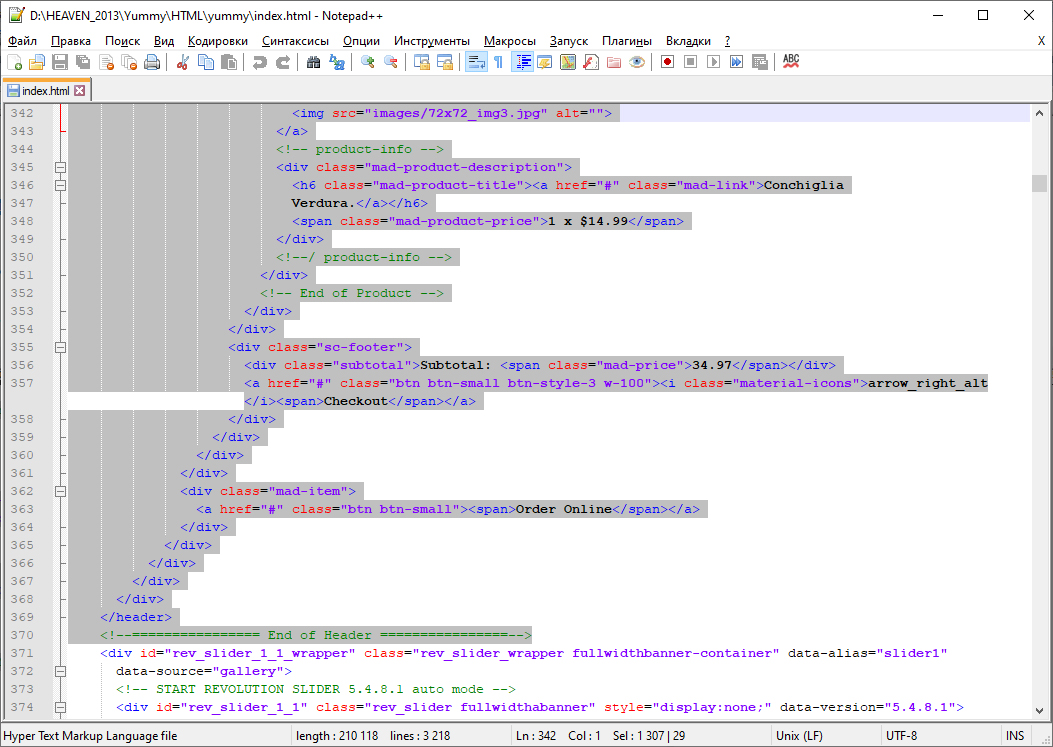Open the Кодировки menu
This screenshot has width=1053, height=747.
(217, 41)
